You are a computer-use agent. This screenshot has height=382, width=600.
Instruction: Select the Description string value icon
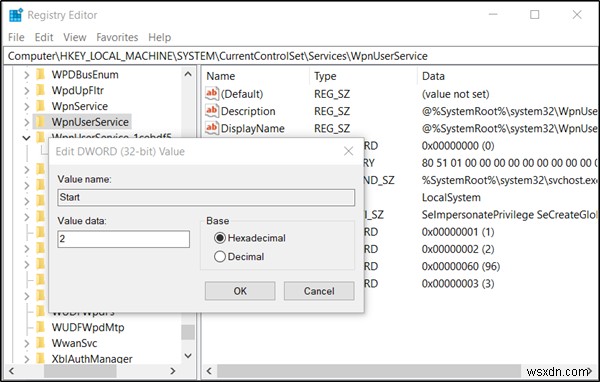(212, 111)
